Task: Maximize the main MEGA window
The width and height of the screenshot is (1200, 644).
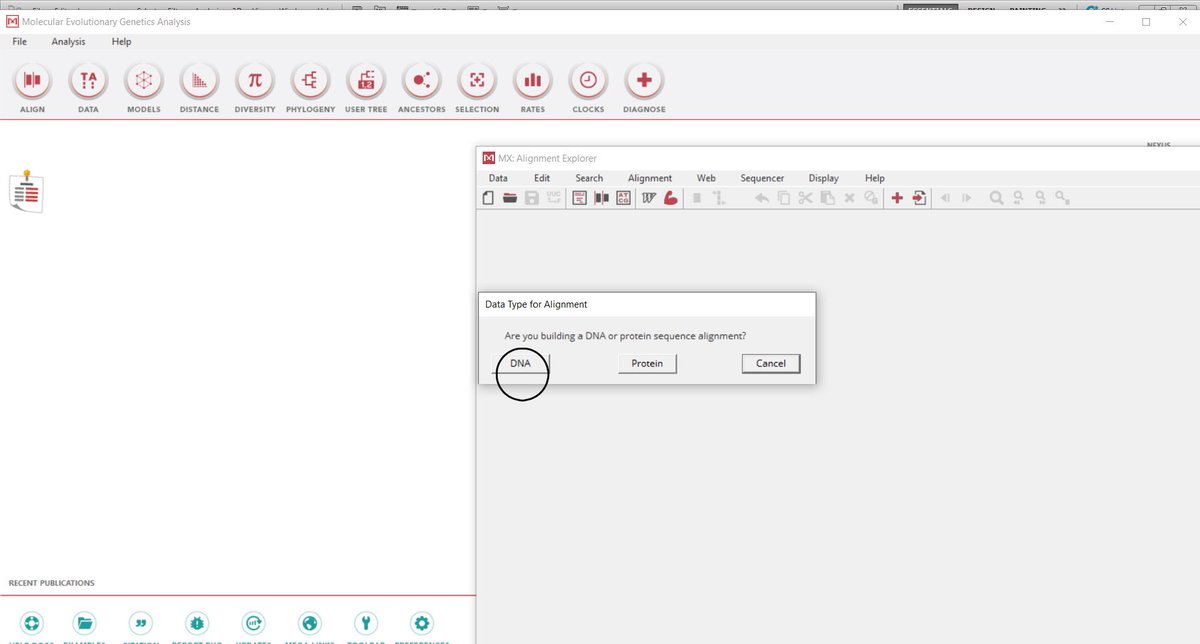Action: coord(1146,22)
